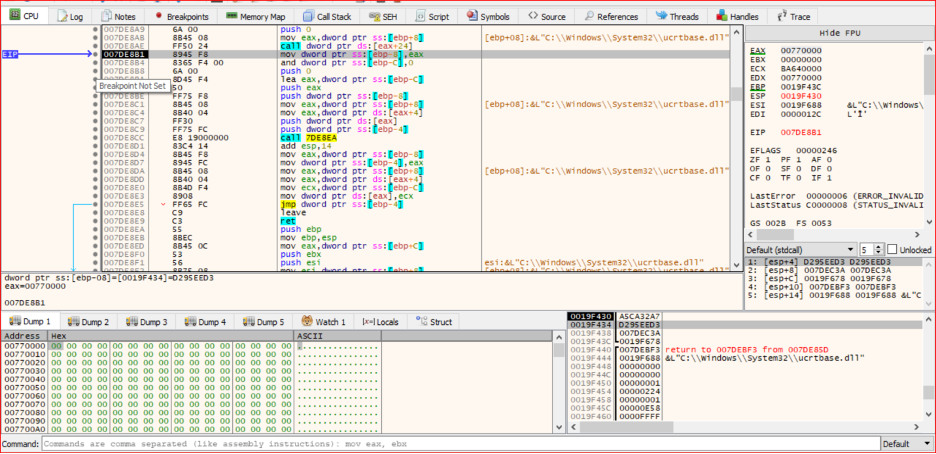Click the ECX register value BA640000
The height and width of the screenshot is (454, 936).
click(800, 69)
